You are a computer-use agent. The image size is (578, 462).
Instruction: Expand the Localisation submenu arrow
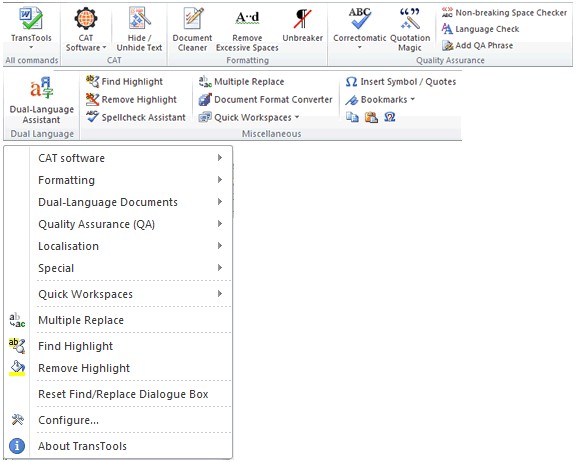point(220,246)
